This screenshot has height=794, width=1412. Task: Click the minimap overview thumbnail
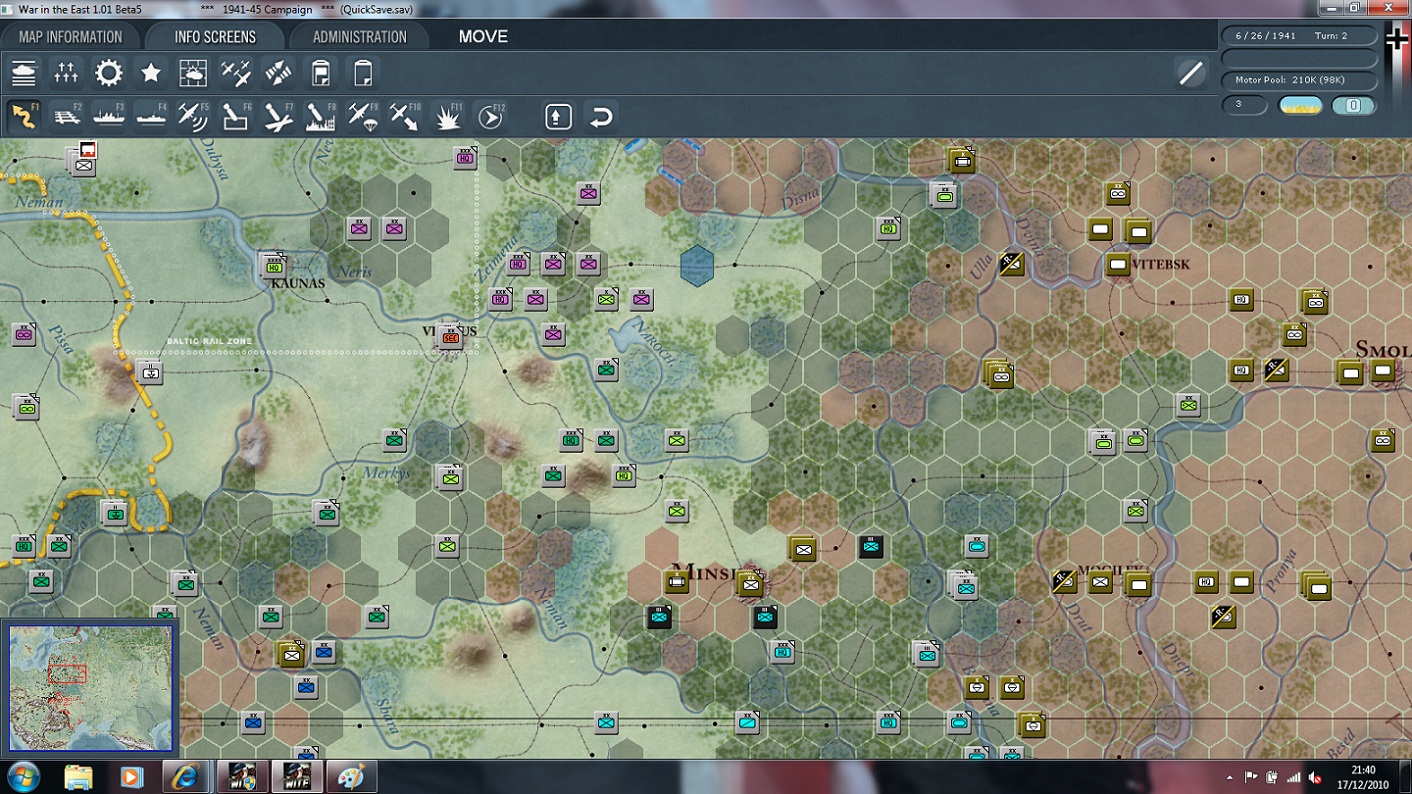click(91, 688)
